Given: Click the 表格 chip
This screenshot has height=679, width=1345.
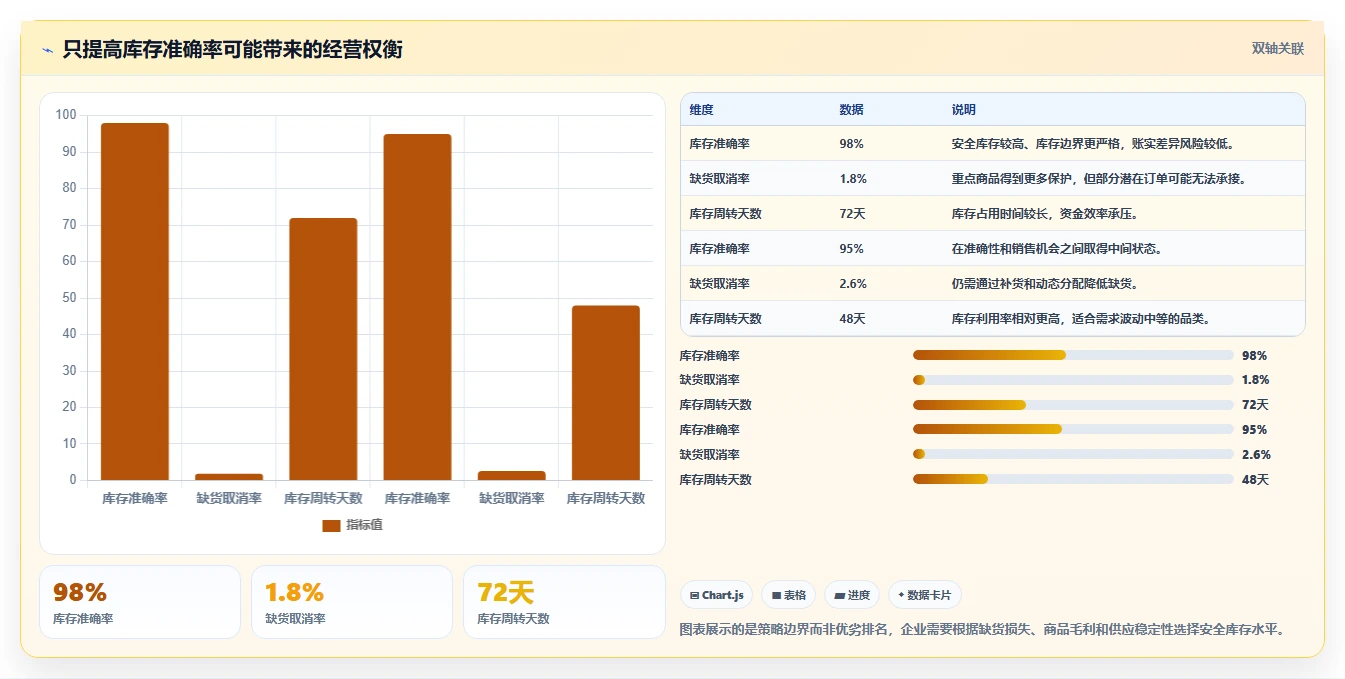Looking at the screenshot, I should click(789, 595).
